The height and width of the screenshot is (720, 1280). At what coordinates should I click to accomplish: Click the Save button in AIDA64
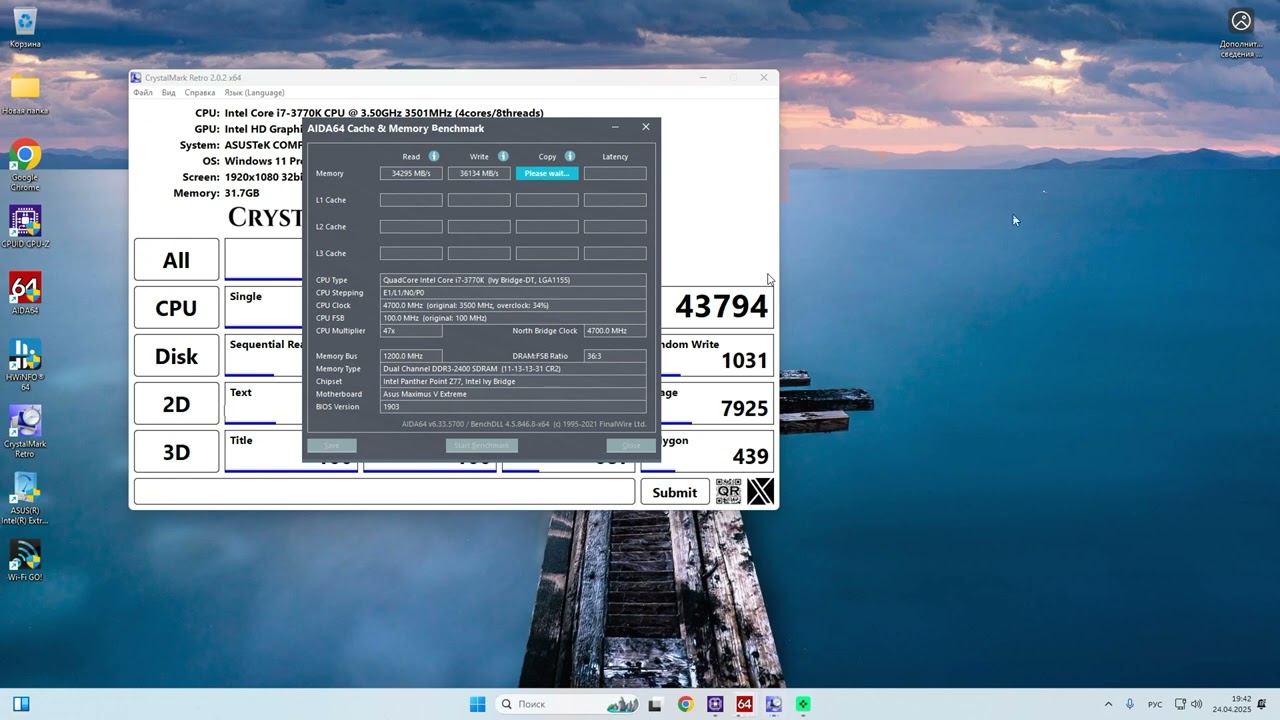332,445
